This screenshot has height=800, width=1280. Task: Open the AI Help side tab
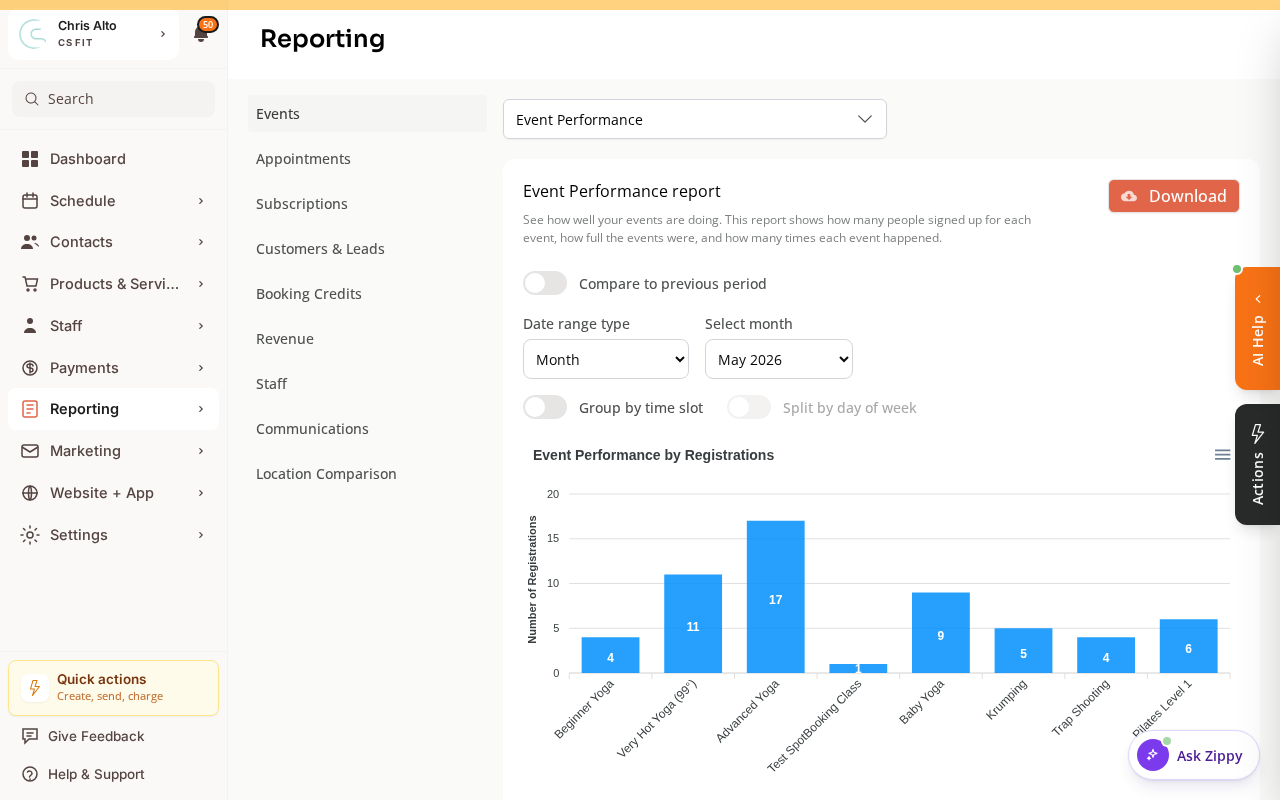(1257, 329)
